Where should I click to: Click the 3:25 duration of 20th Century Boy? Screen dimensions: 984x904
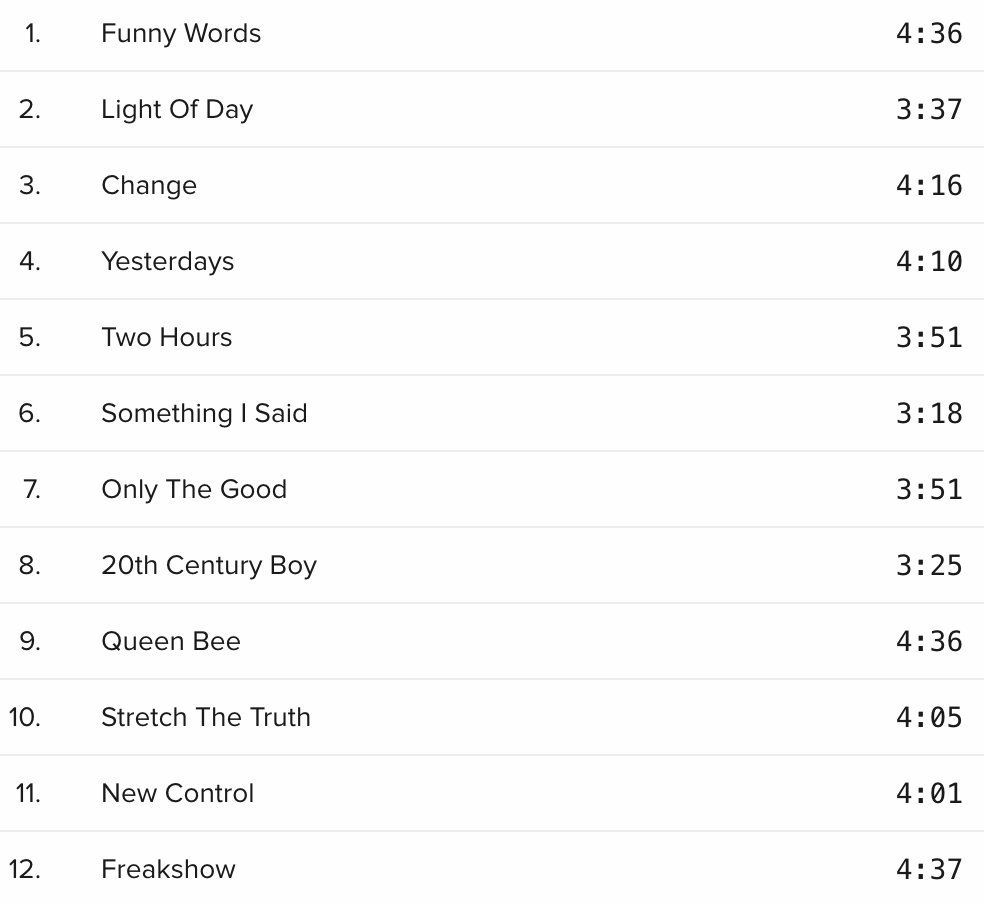[929, 566]
